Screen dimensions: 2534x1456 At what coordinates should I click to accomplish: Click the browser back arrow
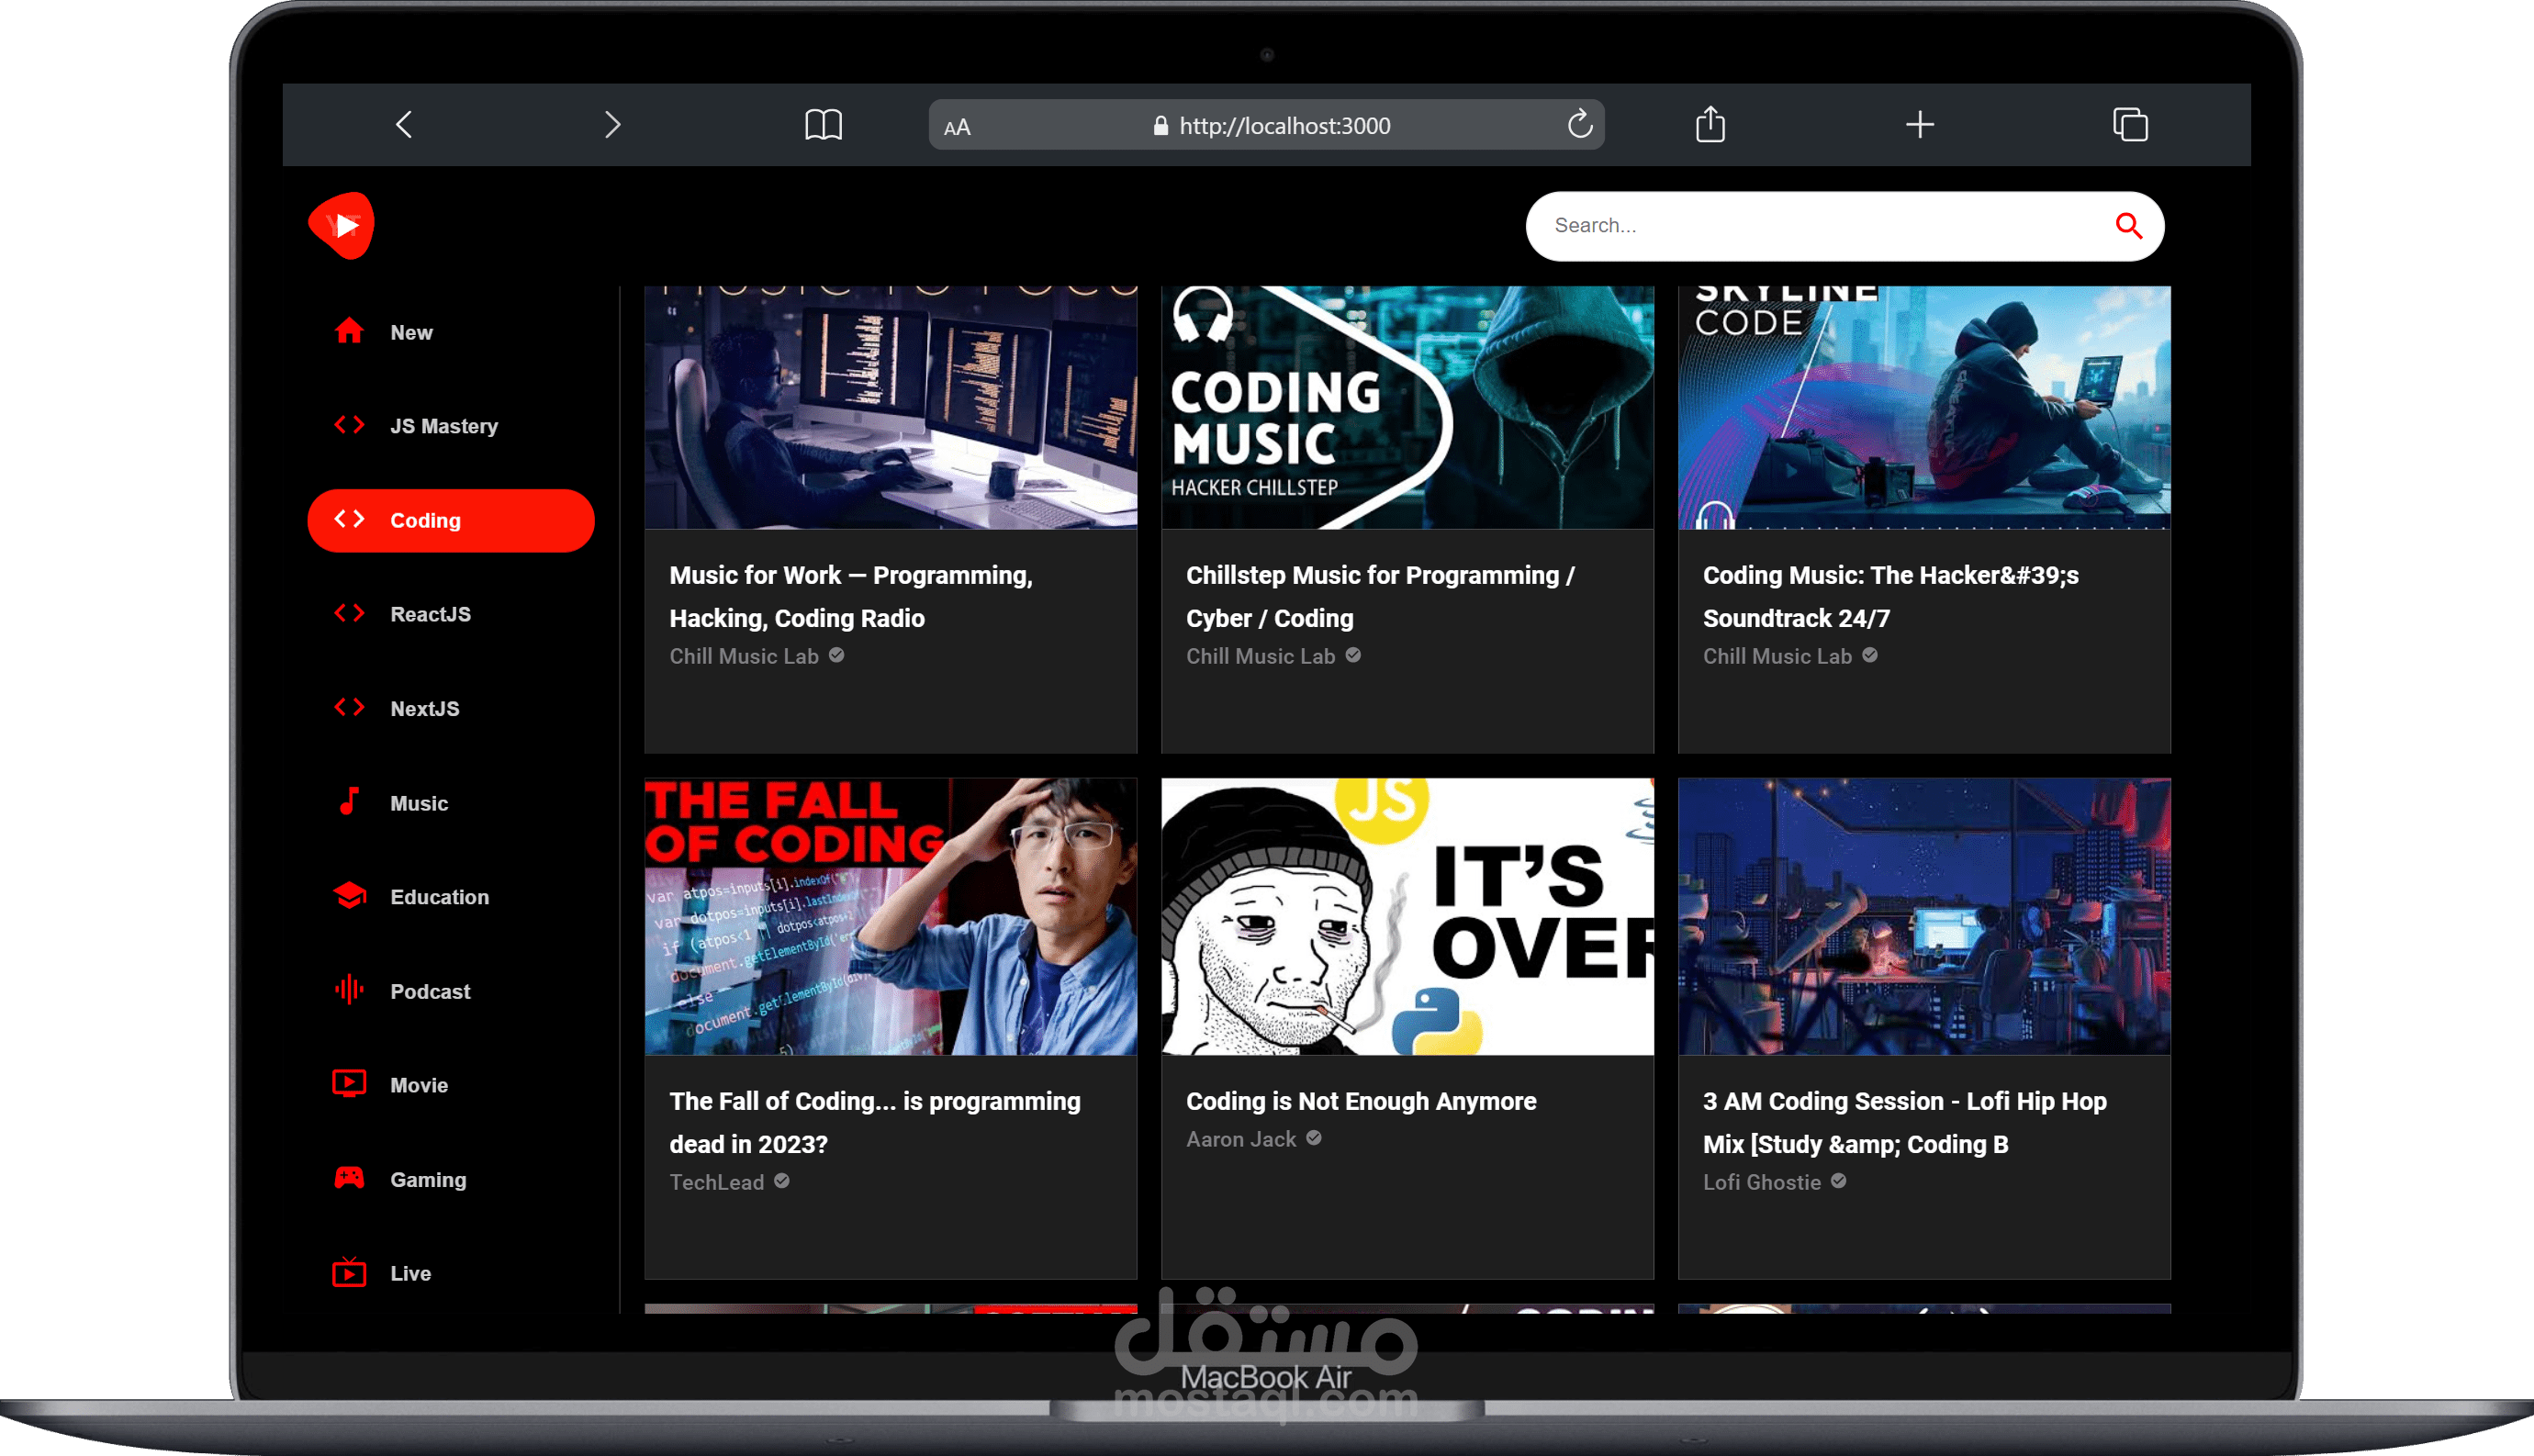(x=404, y=125)
